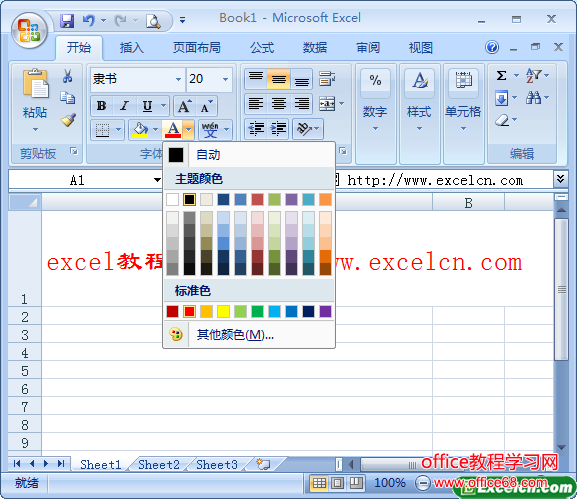577x499 pixels.
Task: Open the Clipboard dialog launcher
Action: tap(74, 151)
